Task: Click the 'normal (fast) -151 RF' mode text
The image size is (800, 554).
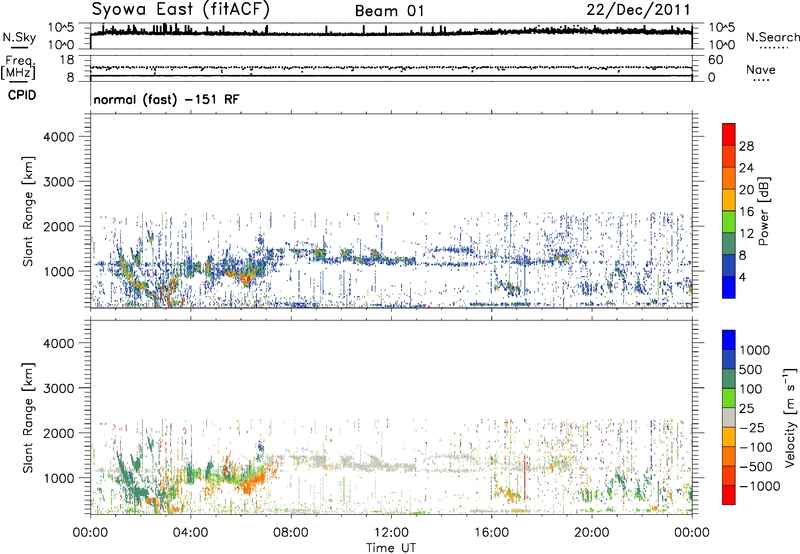Action: click(x=166, y=99)
